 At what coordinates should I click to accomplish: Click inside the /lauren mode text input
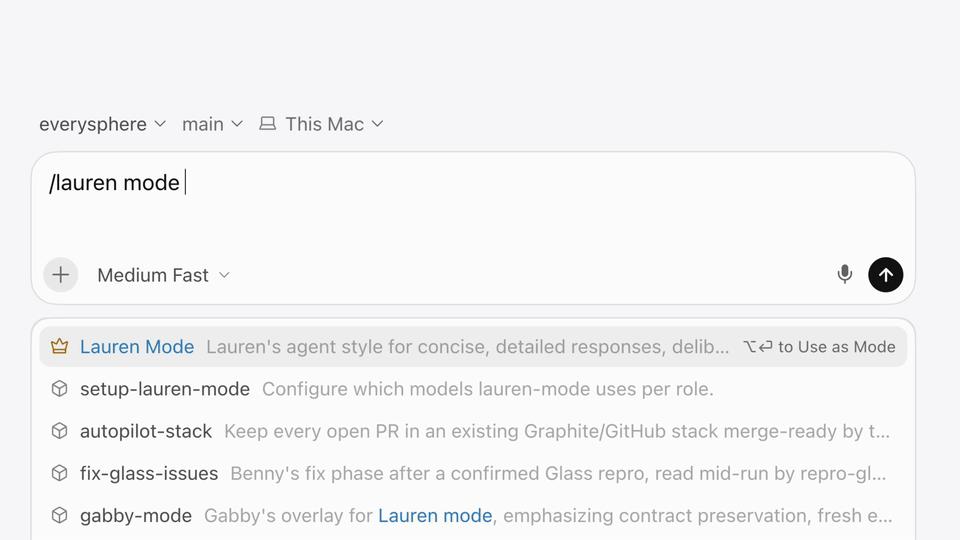[x=473, y=202]
